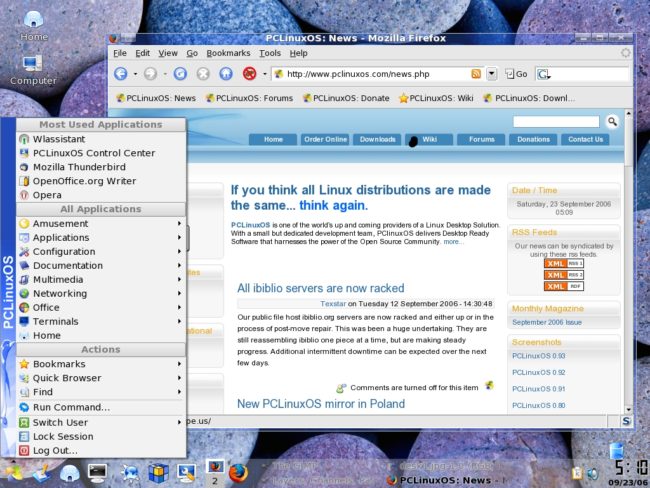Click the Stop loading icon in Firefox
This screenshot has height=488, width=650.
203,74
